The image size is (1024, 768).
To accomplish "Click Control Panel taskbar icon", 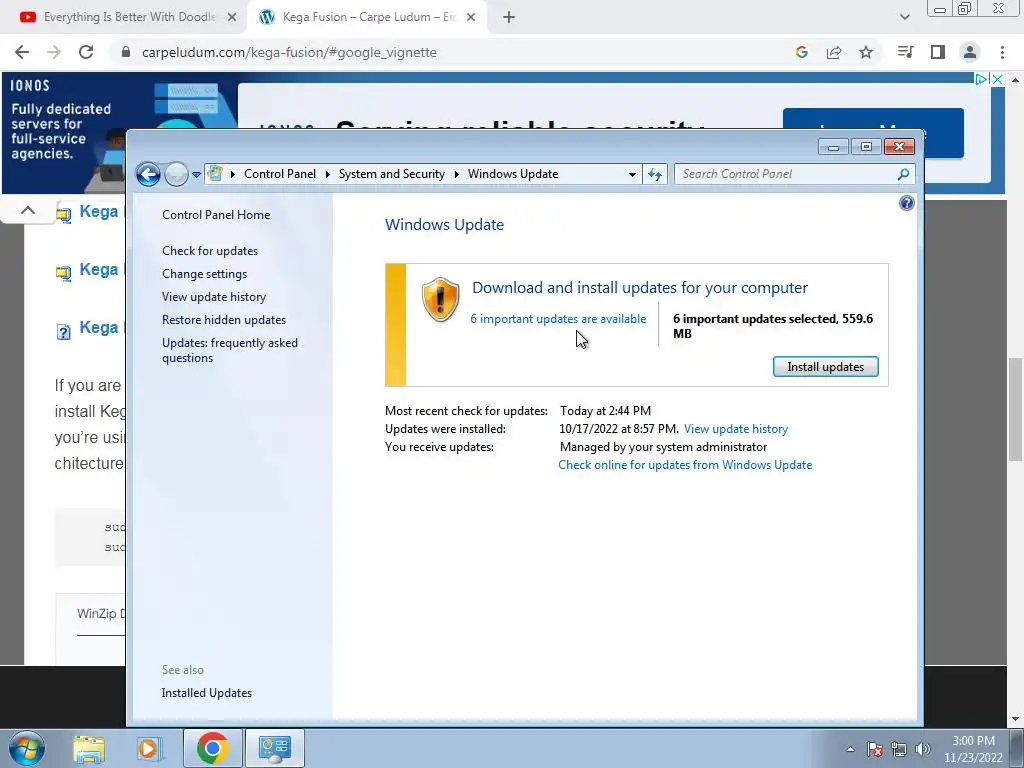I will 274,748.
